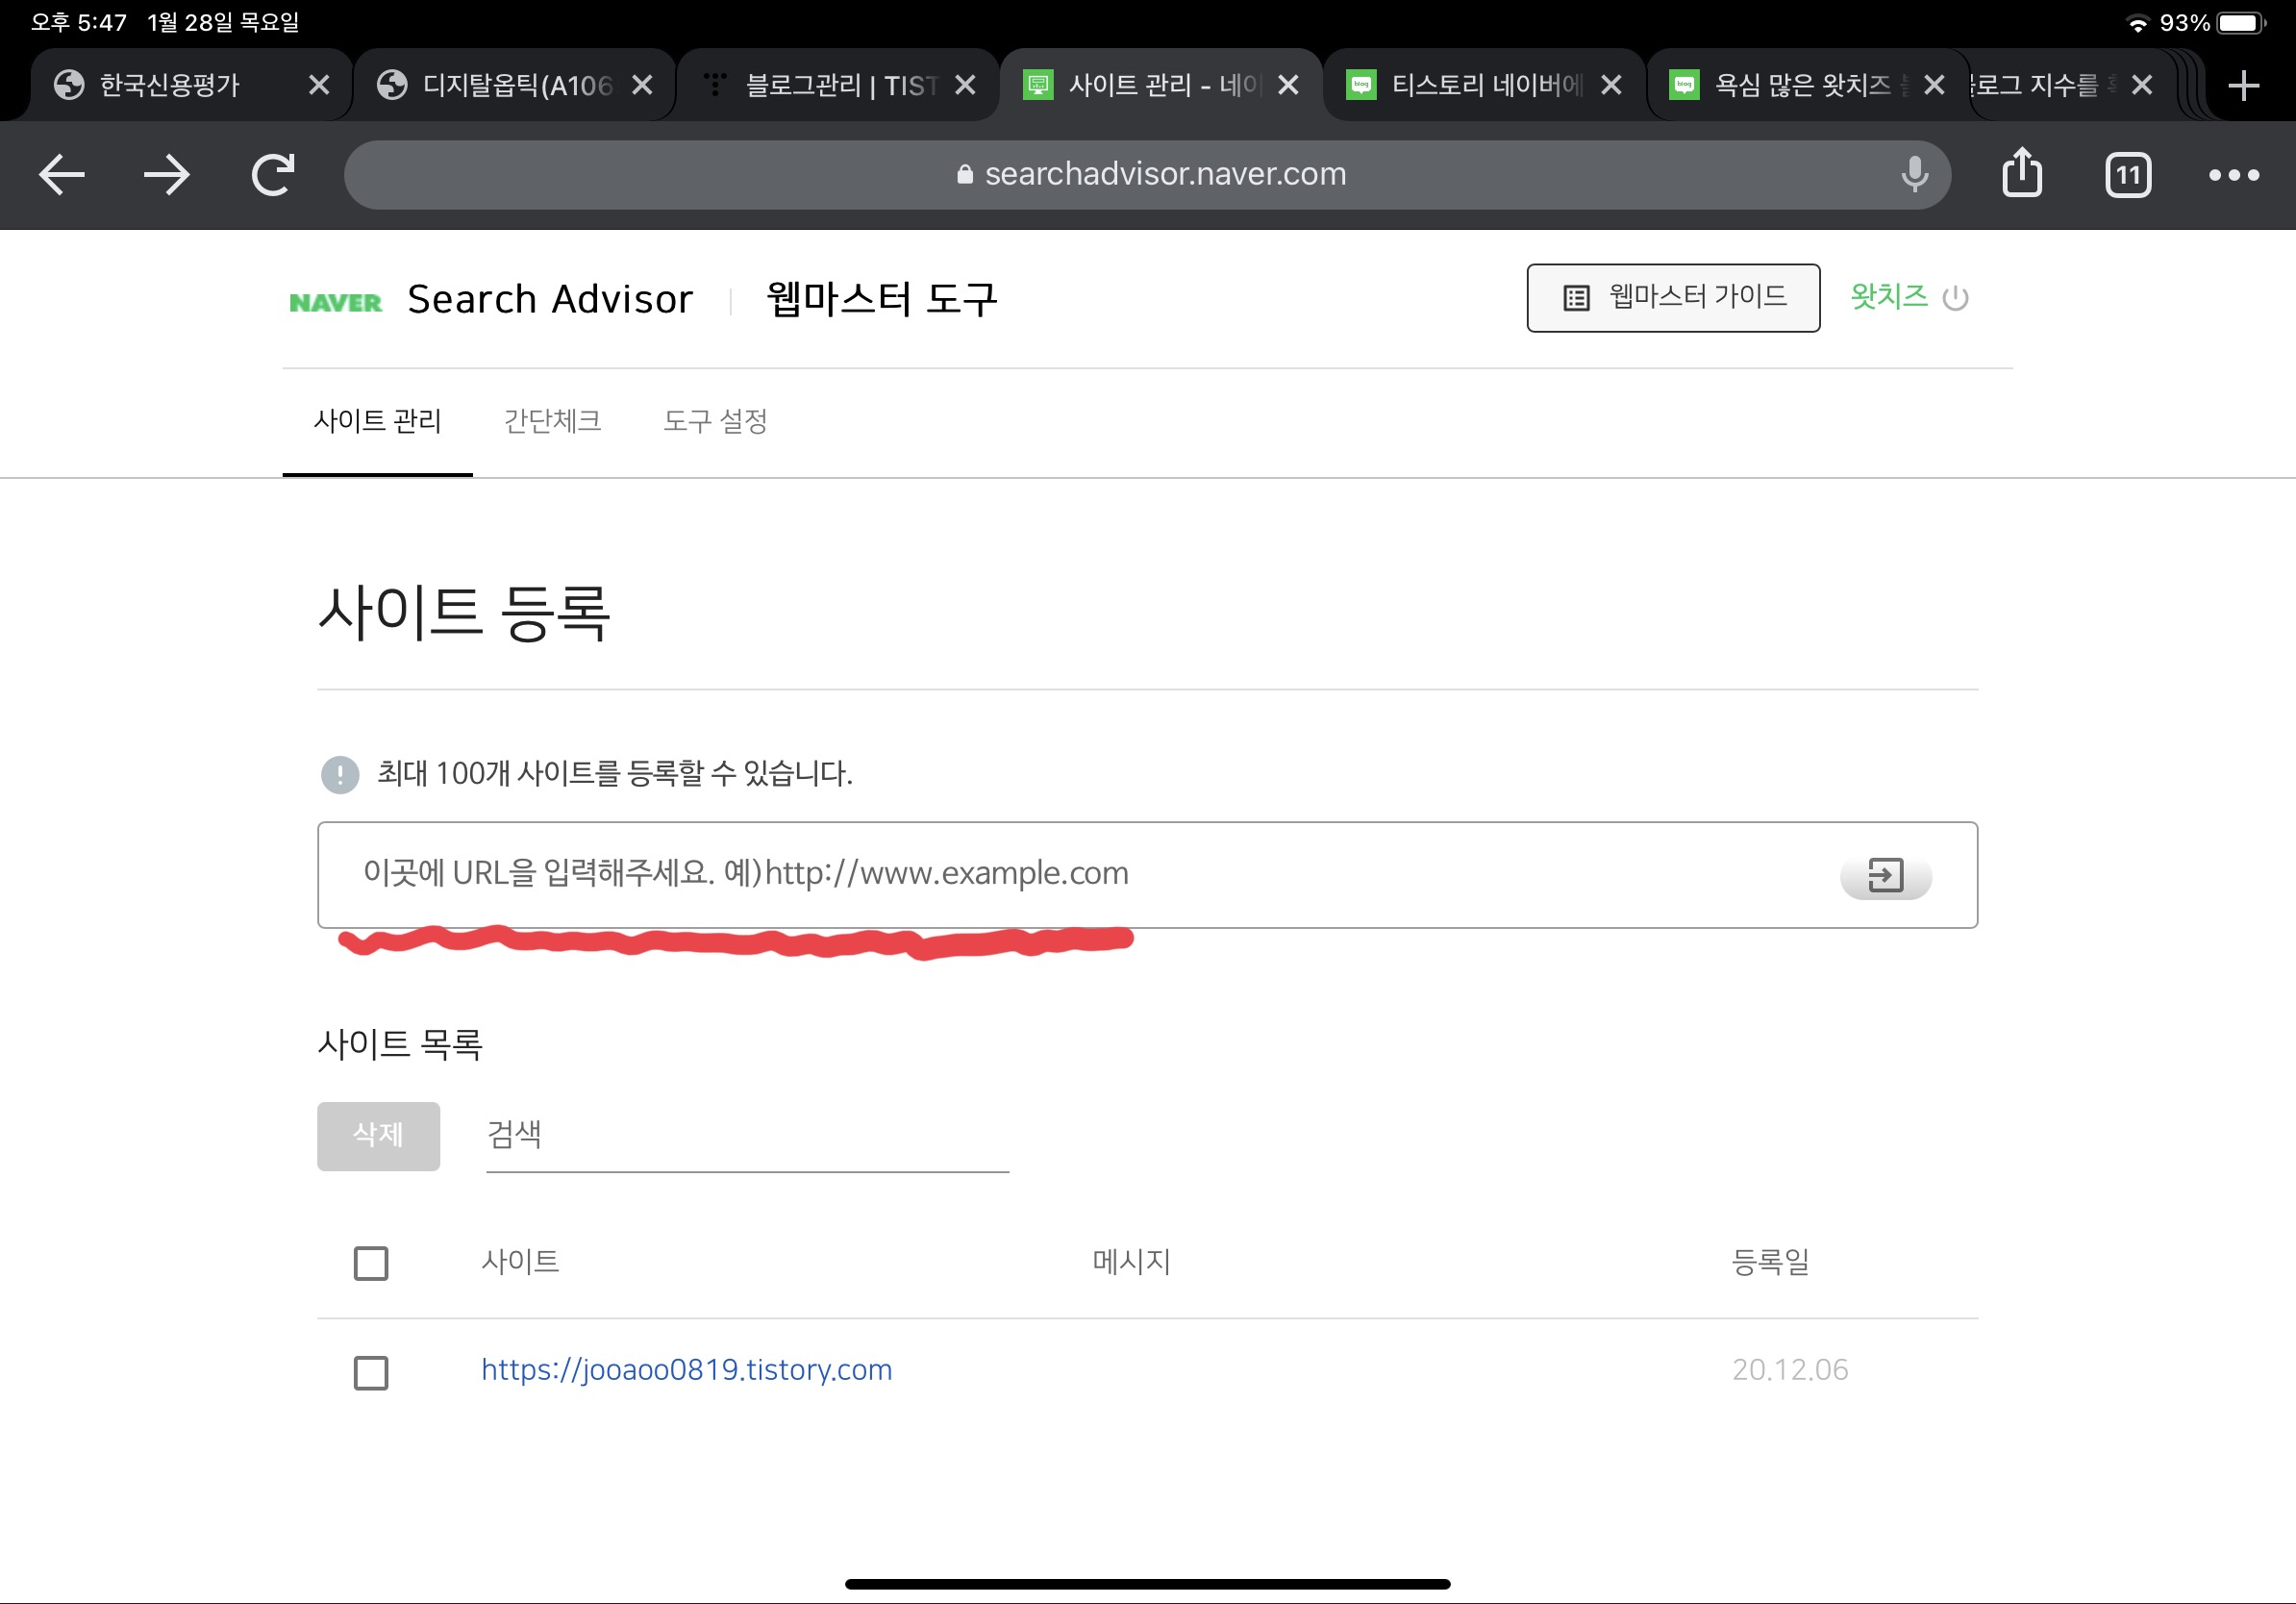Close the 블로그 지수를 tab
This screenshot has width=2296, height=1604.
pyautogui.click(x=2141, y=85)
